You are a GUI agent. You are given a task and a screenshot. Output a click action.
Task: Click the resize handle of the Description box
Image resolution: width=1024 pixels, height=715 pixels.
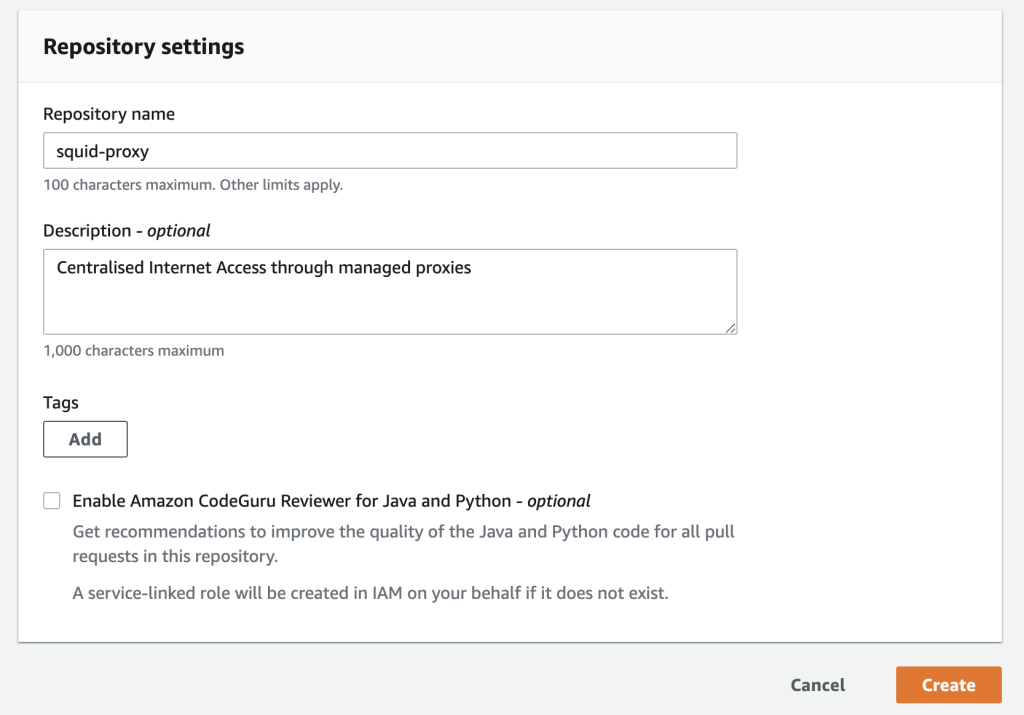(x=732, y=330)
